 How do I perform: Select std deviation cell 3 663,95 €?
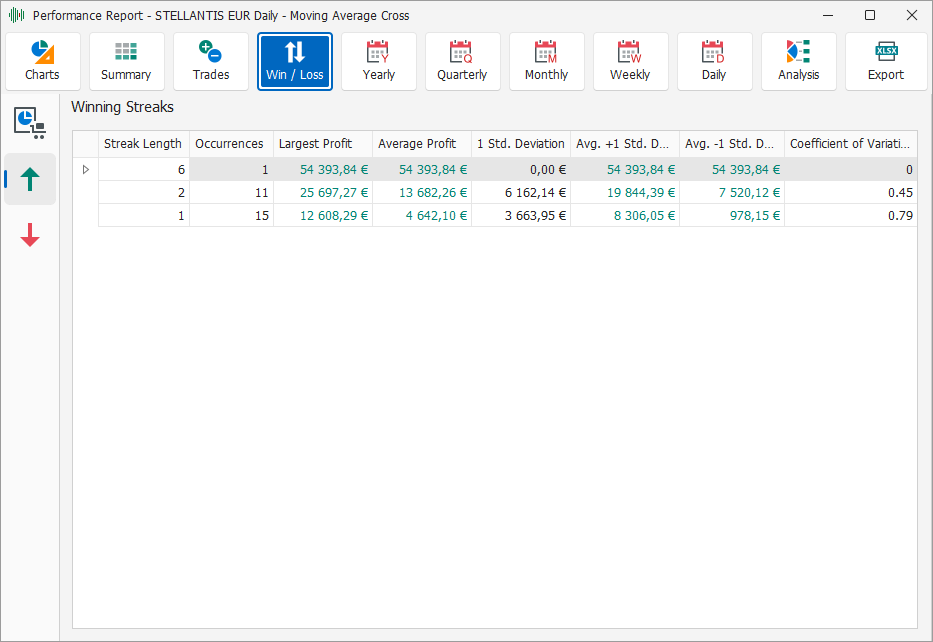coord(521,215)
